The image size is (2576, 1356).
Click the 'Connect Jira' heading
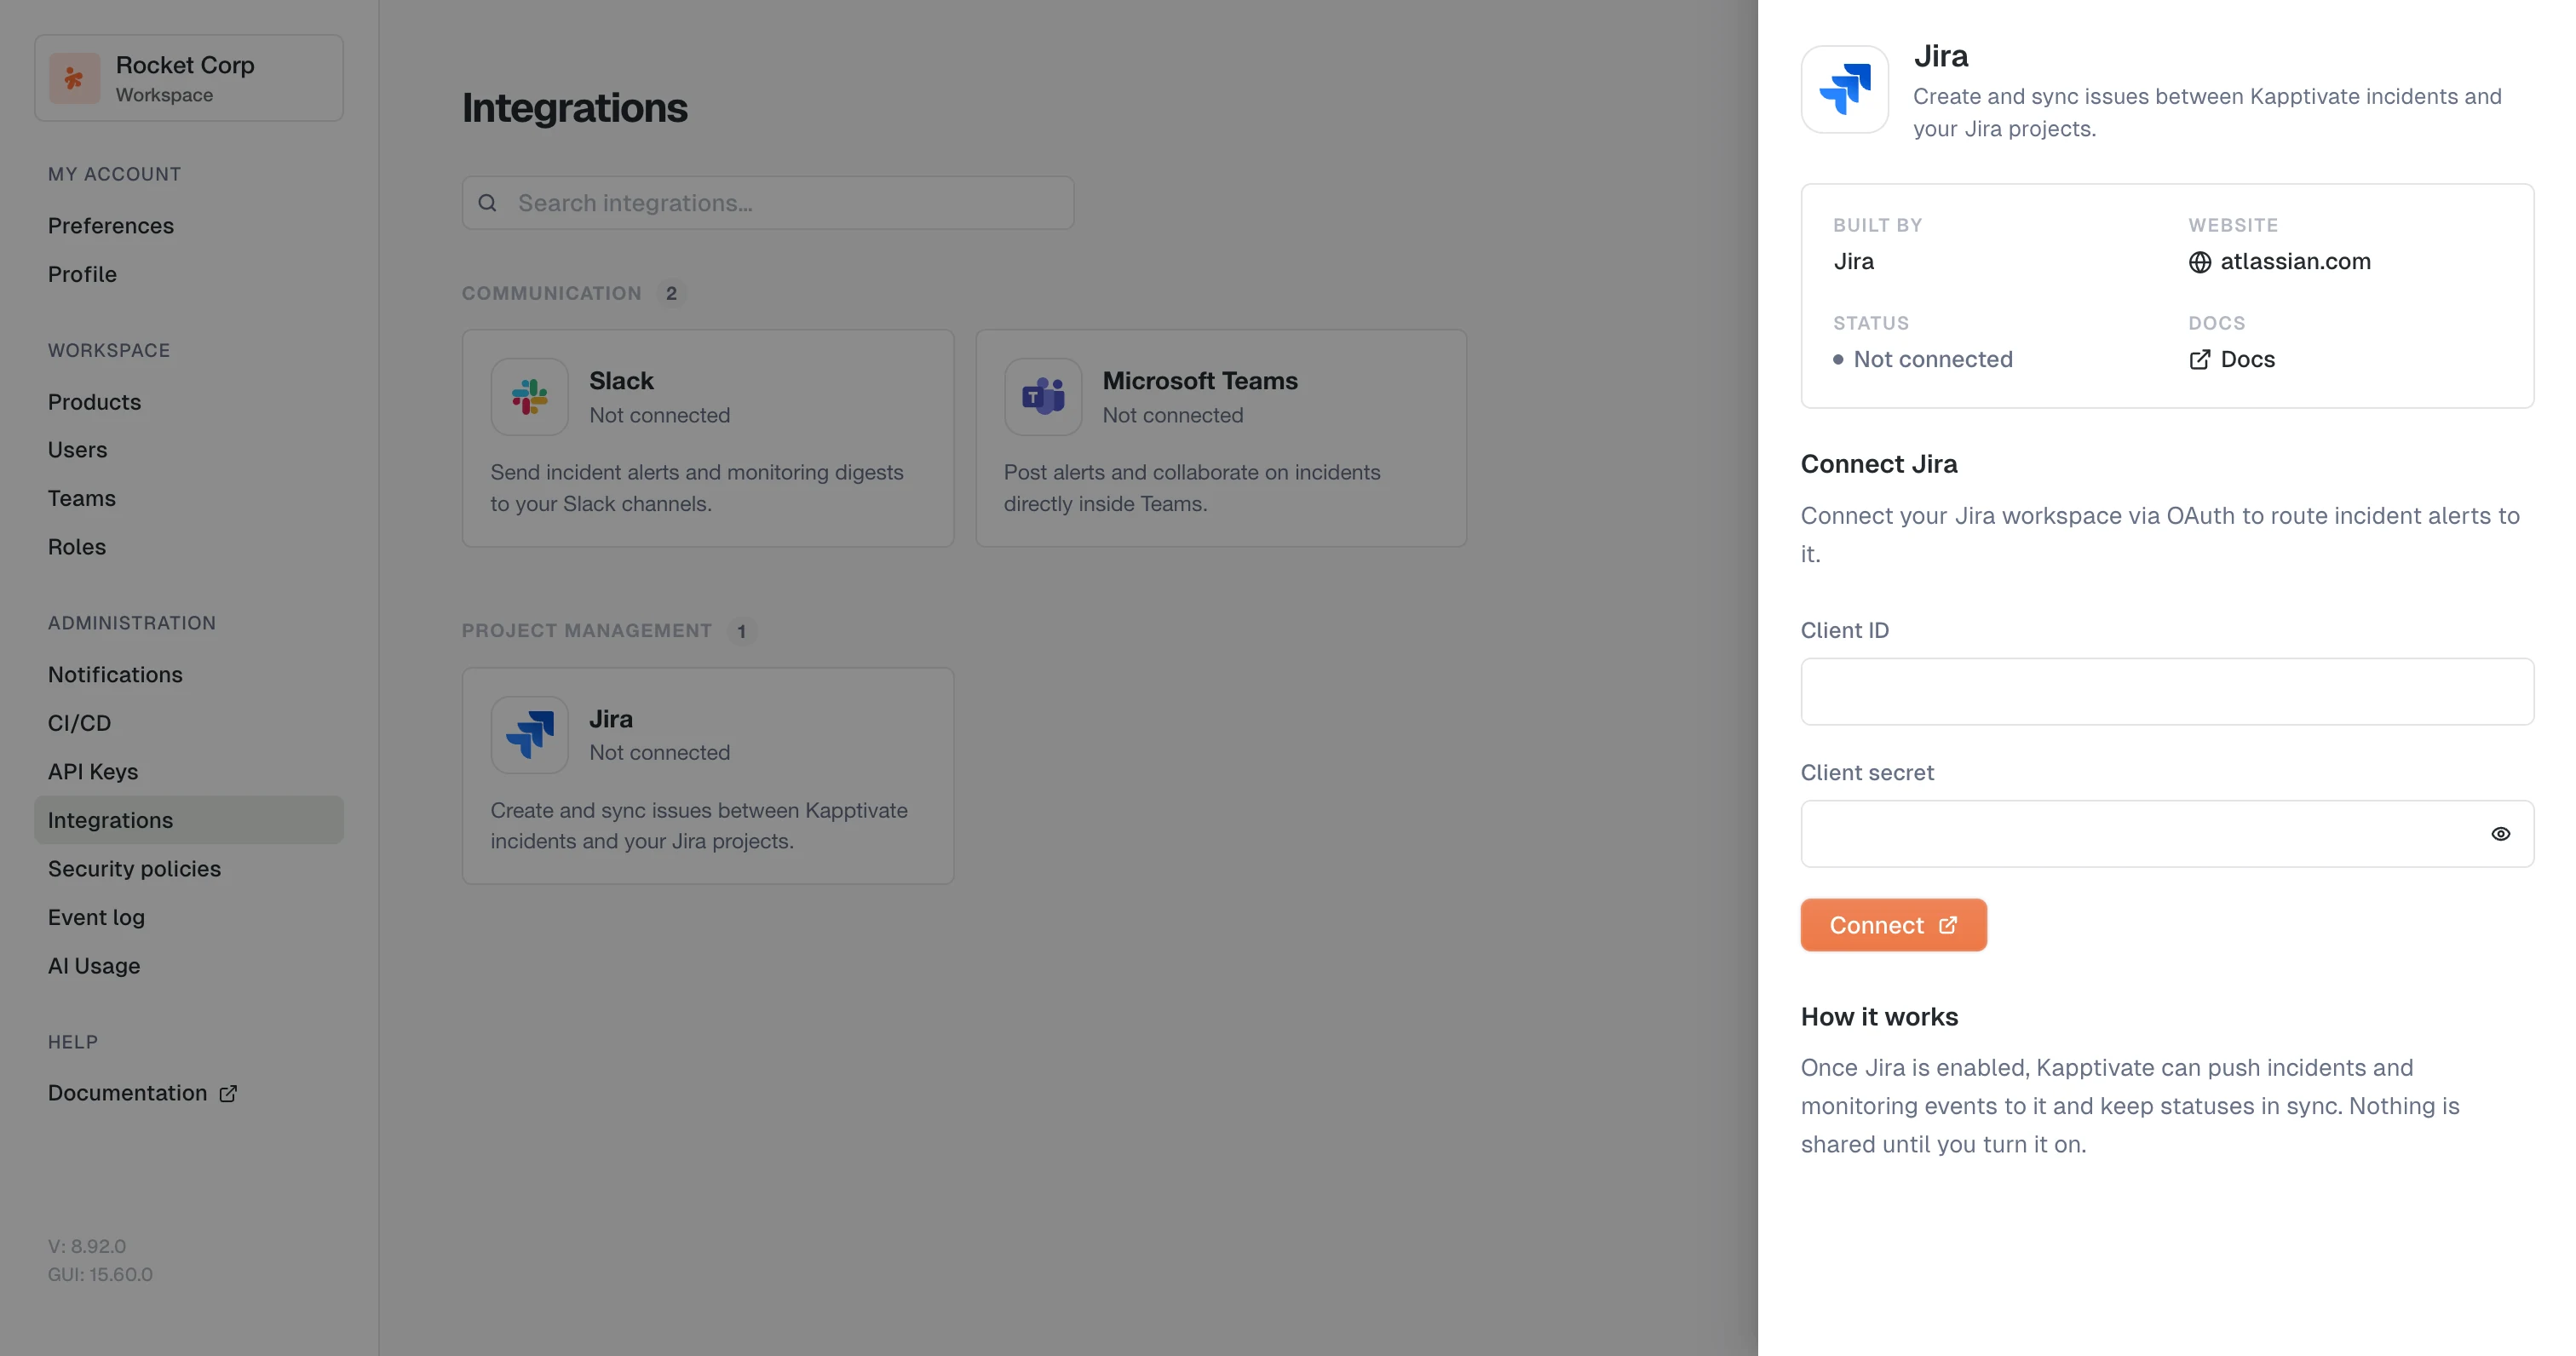(1879, 464)
